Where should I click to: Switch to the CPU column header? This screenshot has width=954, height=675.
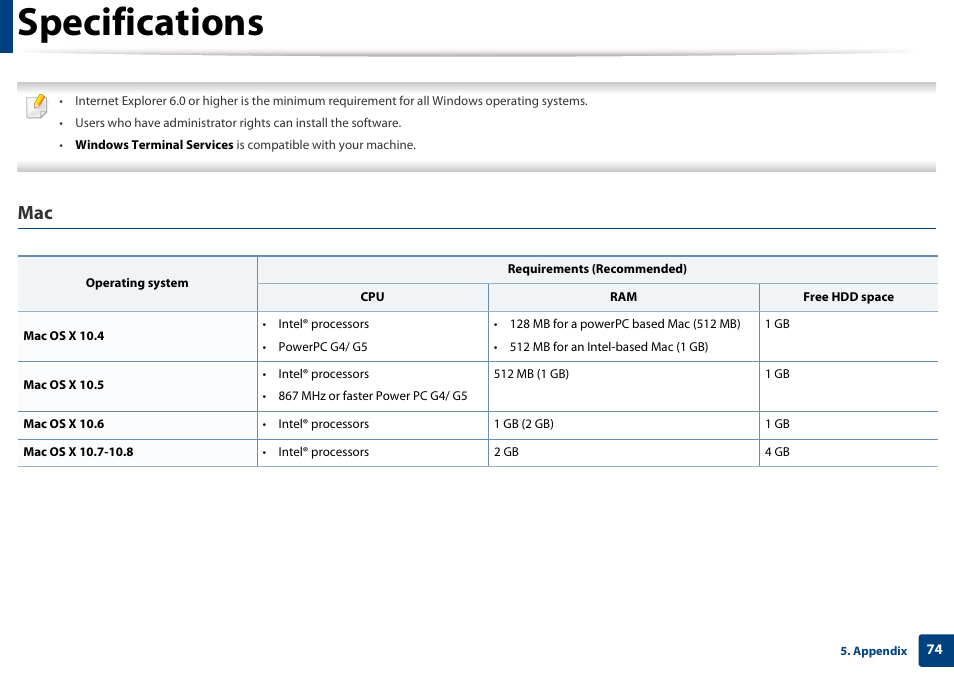372,297
